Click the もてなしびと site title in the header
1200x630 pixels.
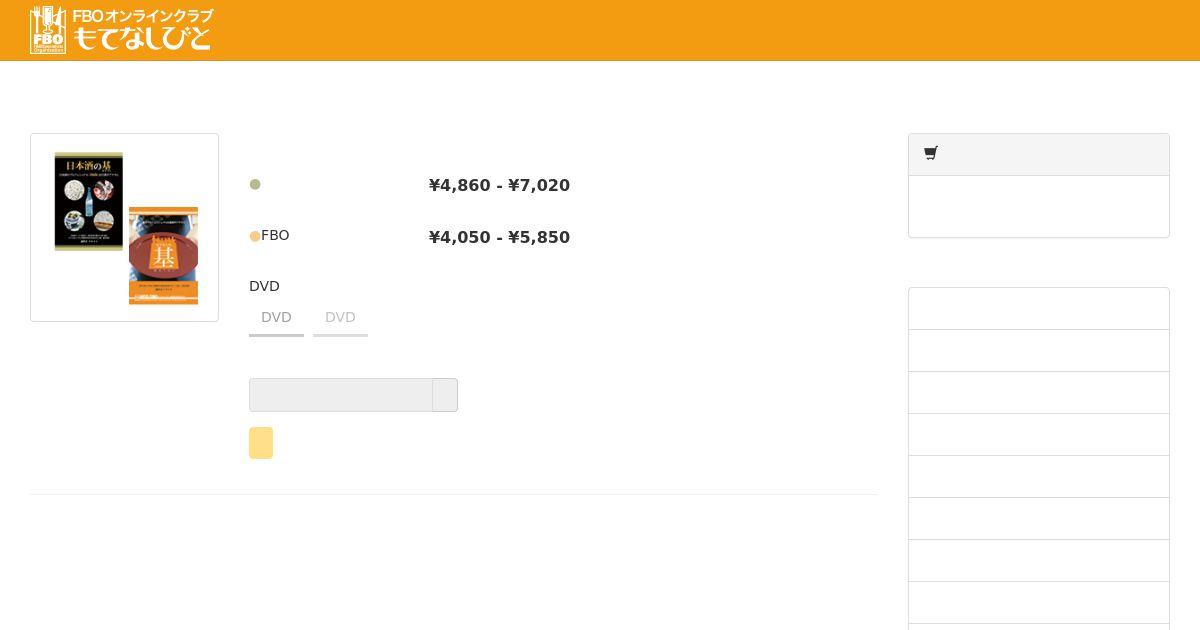point(142,39)
